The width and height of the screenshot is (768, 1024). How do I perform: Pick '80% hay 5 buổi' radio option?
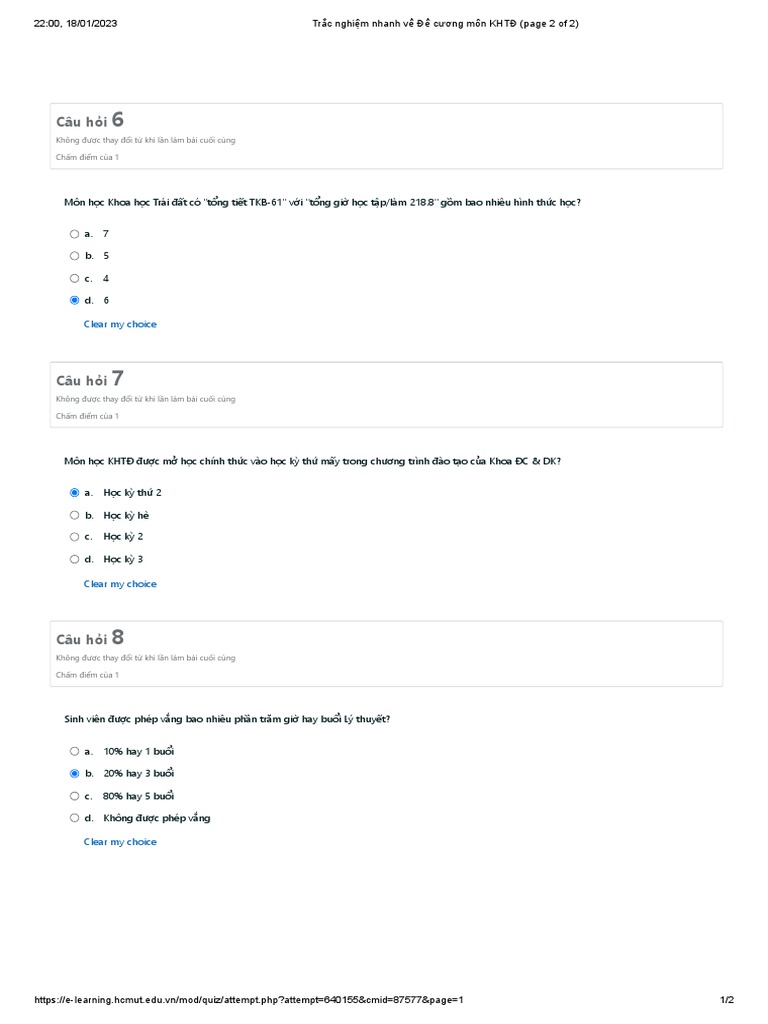point(74,796)
